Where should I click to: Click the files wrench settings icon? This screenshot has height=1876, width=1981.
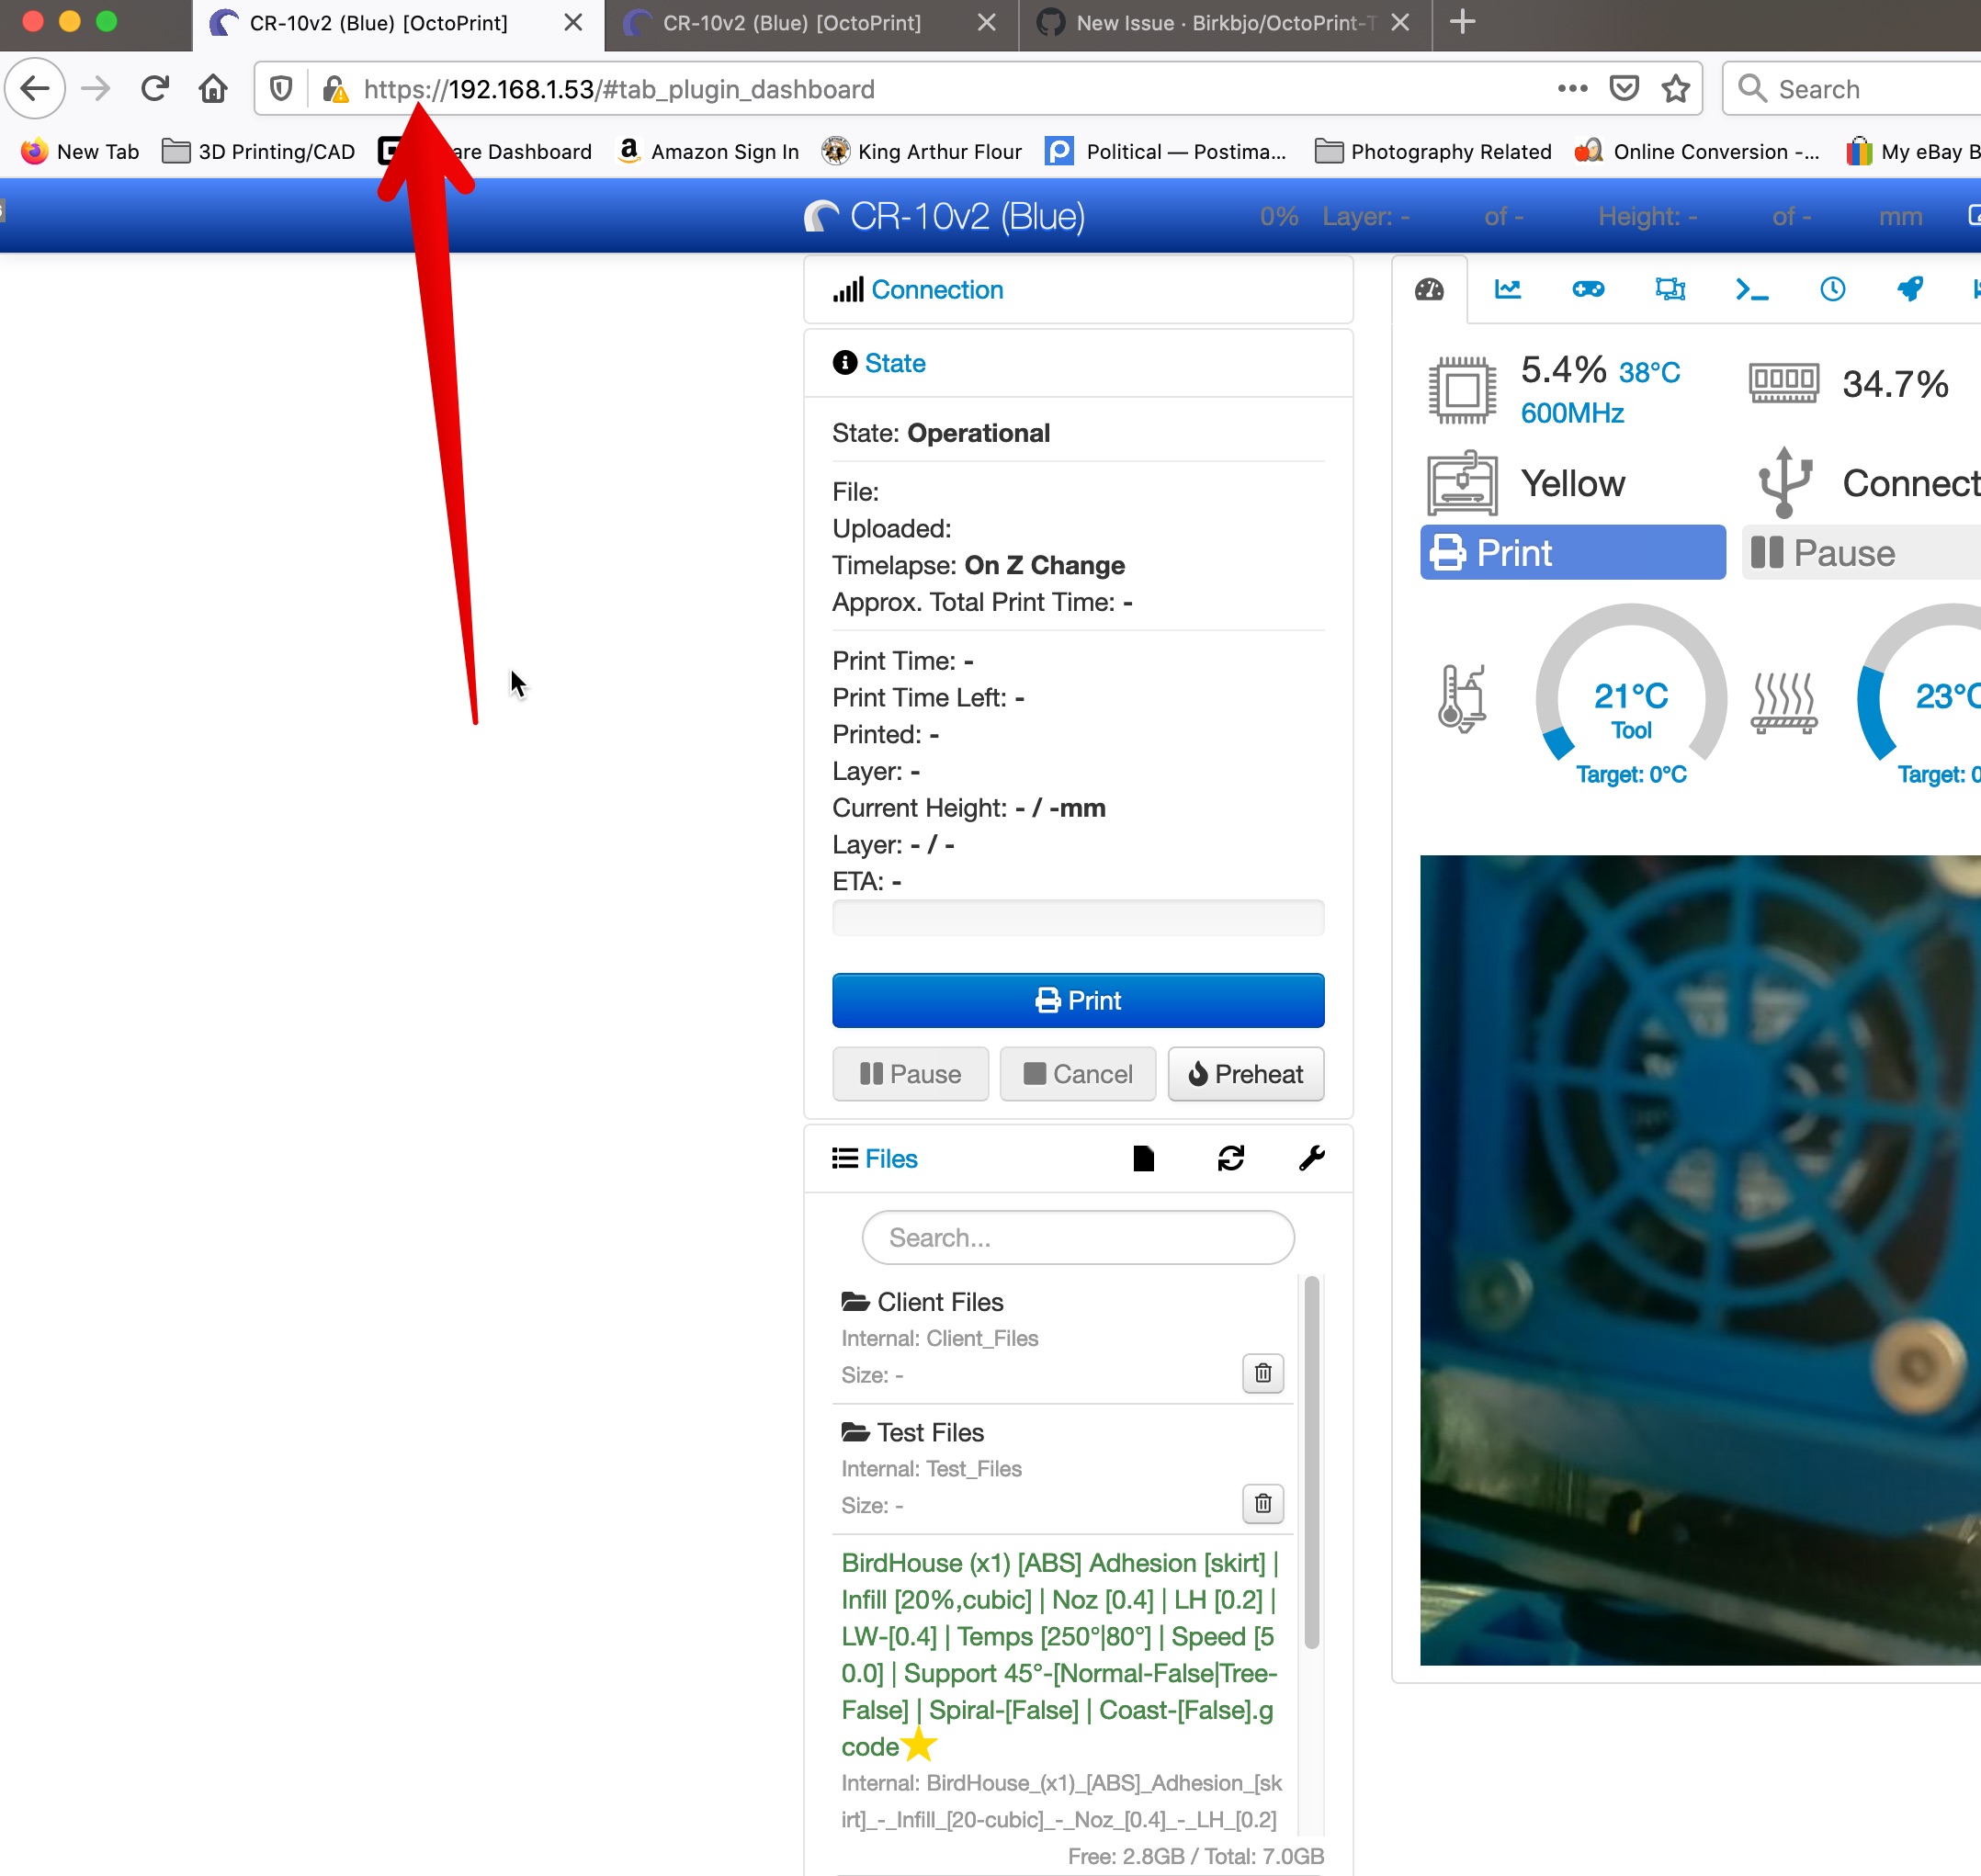point(1311,1158)
